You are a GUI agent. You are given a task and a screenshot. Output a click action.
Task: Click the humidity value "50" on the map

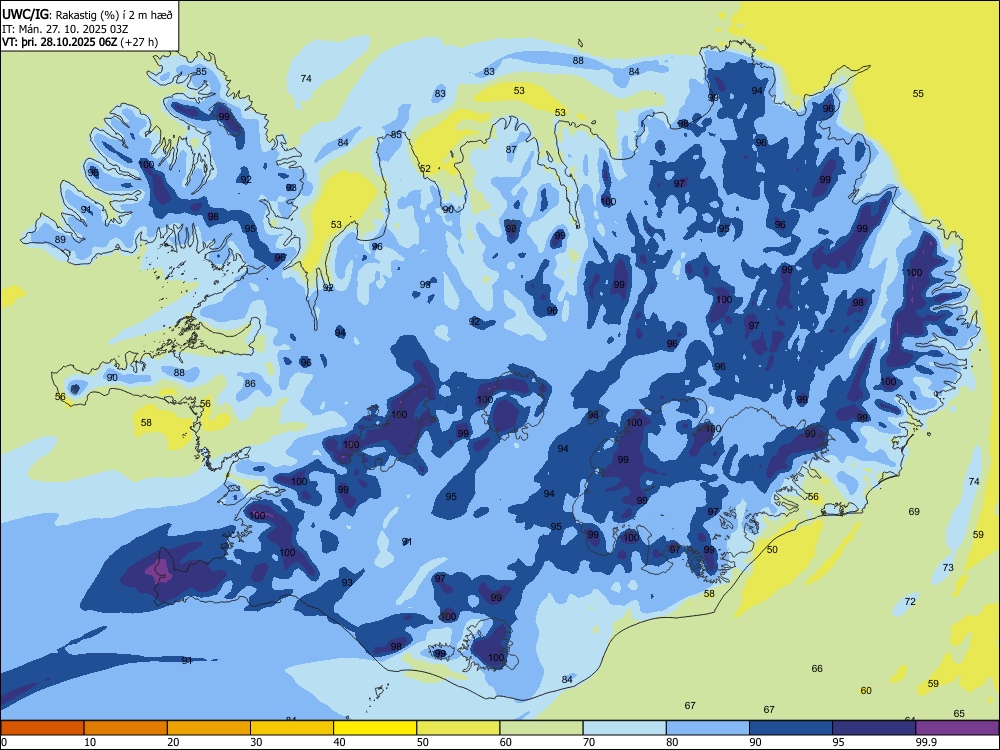772,550
